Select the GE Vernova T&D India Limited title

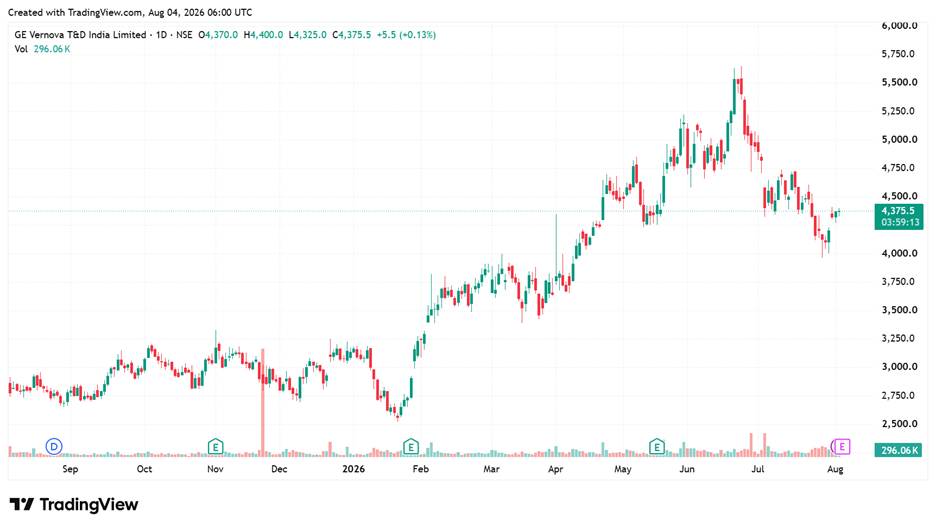[80, 35]
